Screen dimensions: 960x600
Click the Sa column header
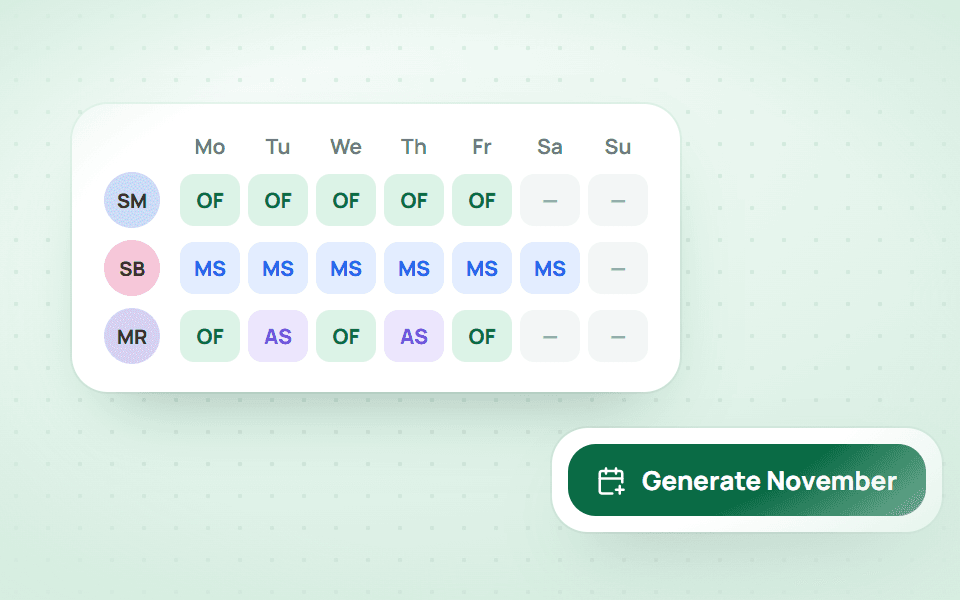[x=550, y=147]
